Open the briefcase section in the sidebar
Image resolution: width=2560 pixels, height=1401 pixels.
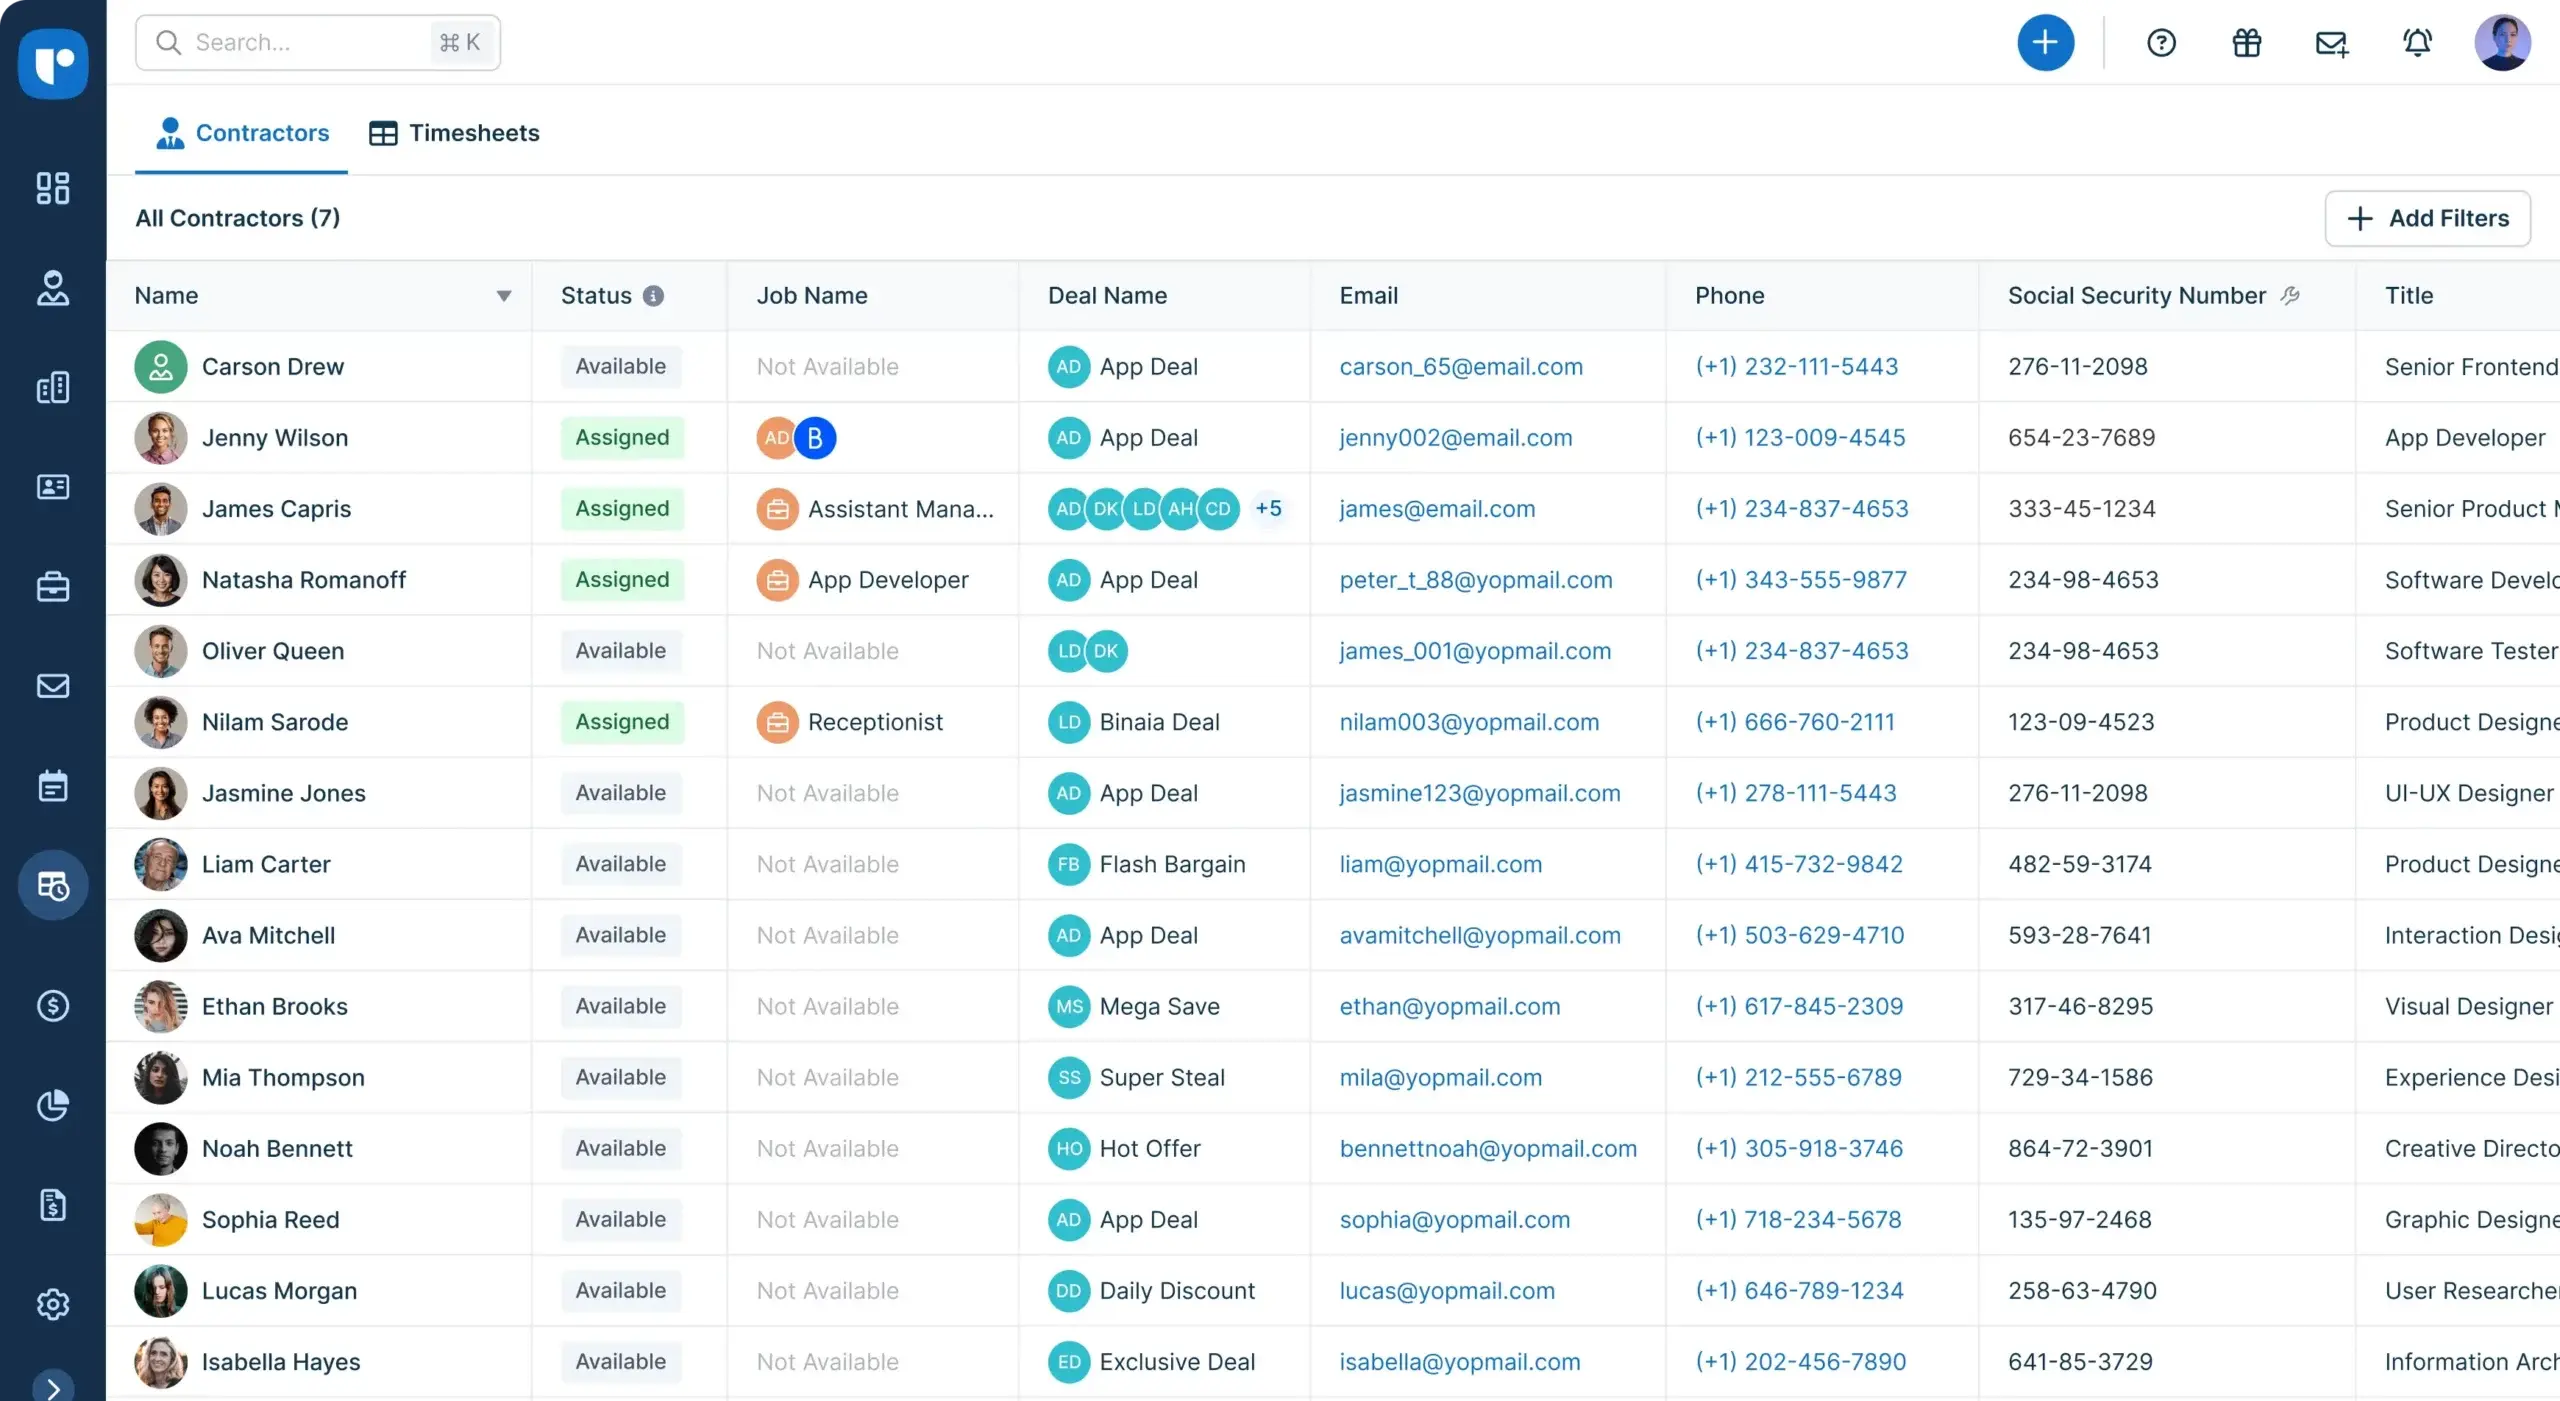[x=53, y=587]
